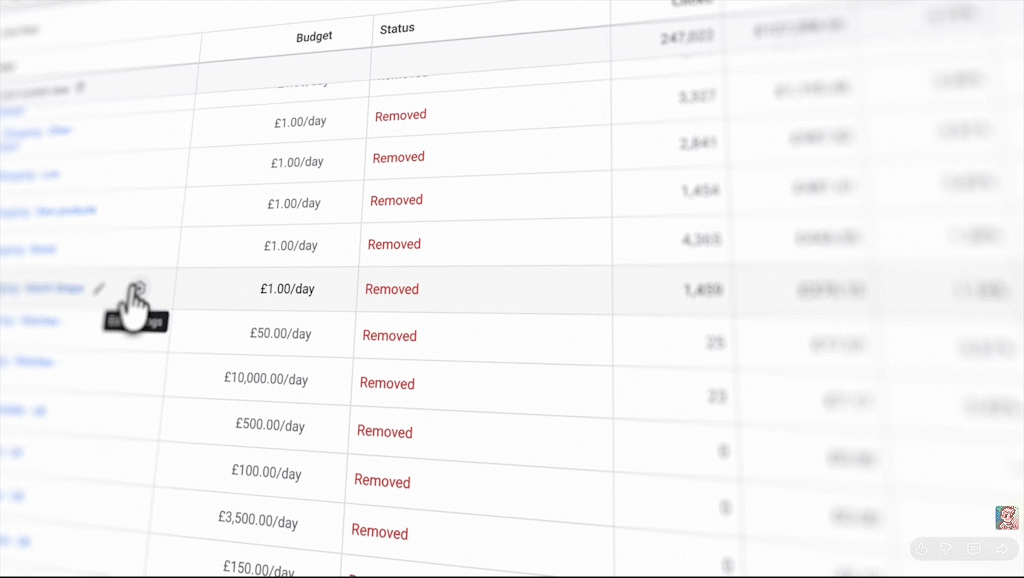Click the 247,033 total clicks value

coord(687,39)
